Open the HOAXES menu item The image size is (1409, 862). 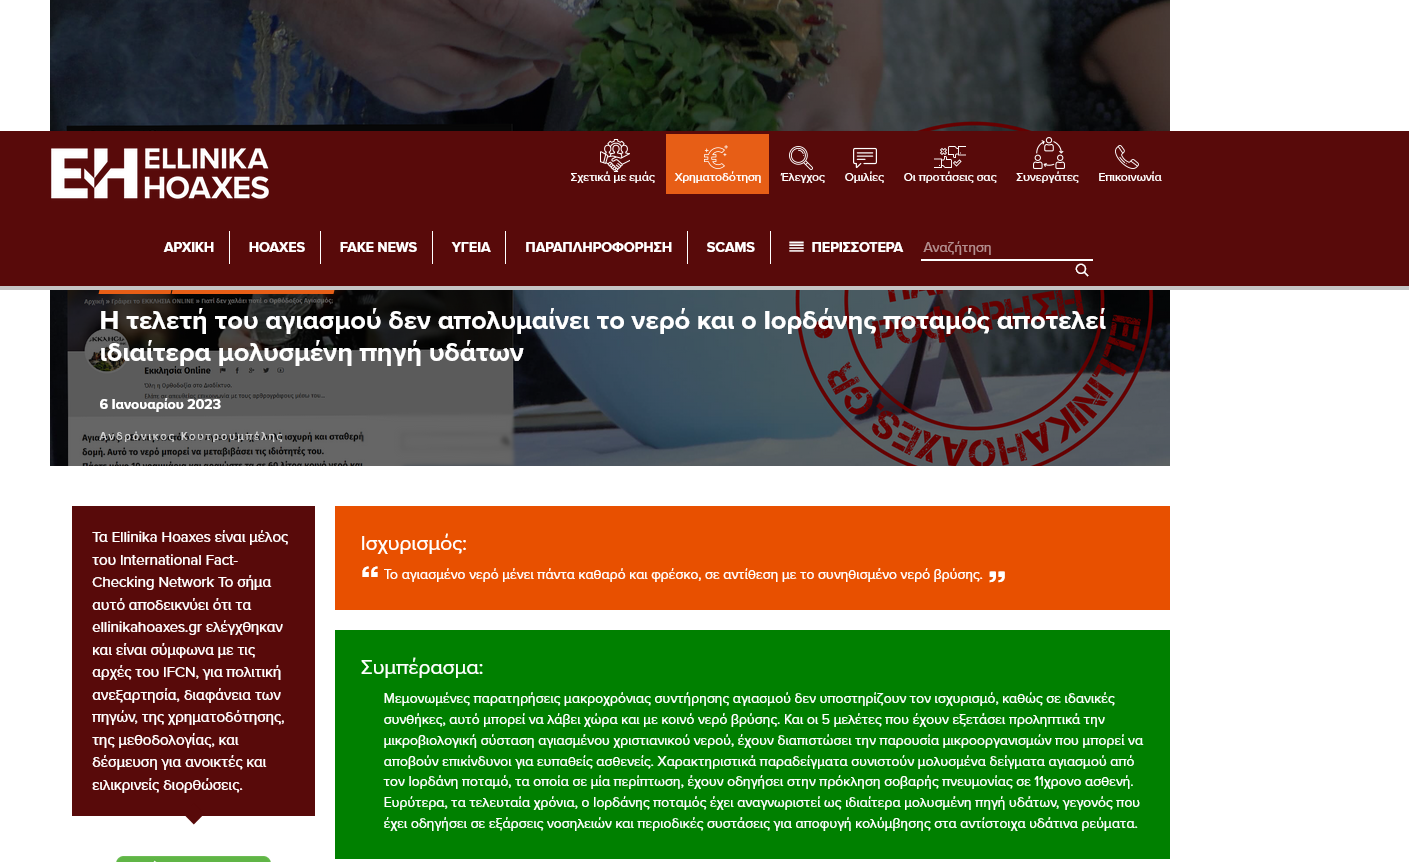click(277, 247)
